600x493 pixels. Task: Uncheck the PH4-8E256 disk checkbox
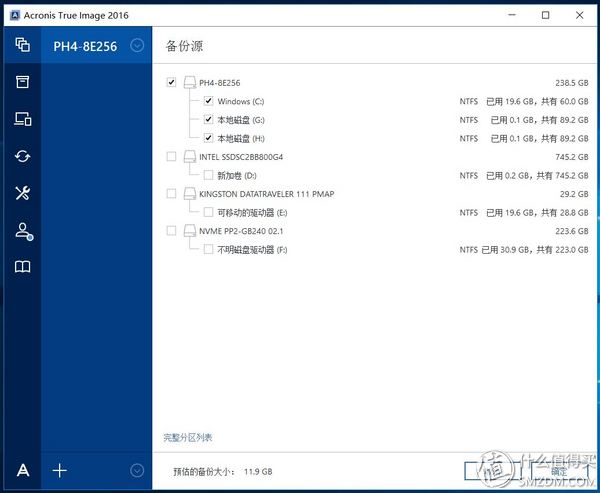point(171,82)
